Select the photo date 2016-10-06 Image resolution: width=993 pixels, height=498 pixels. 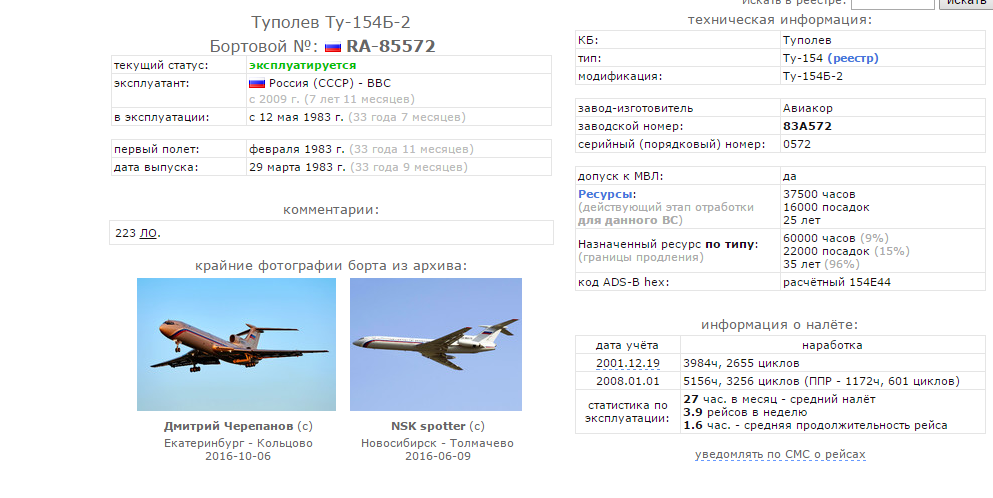237,456
